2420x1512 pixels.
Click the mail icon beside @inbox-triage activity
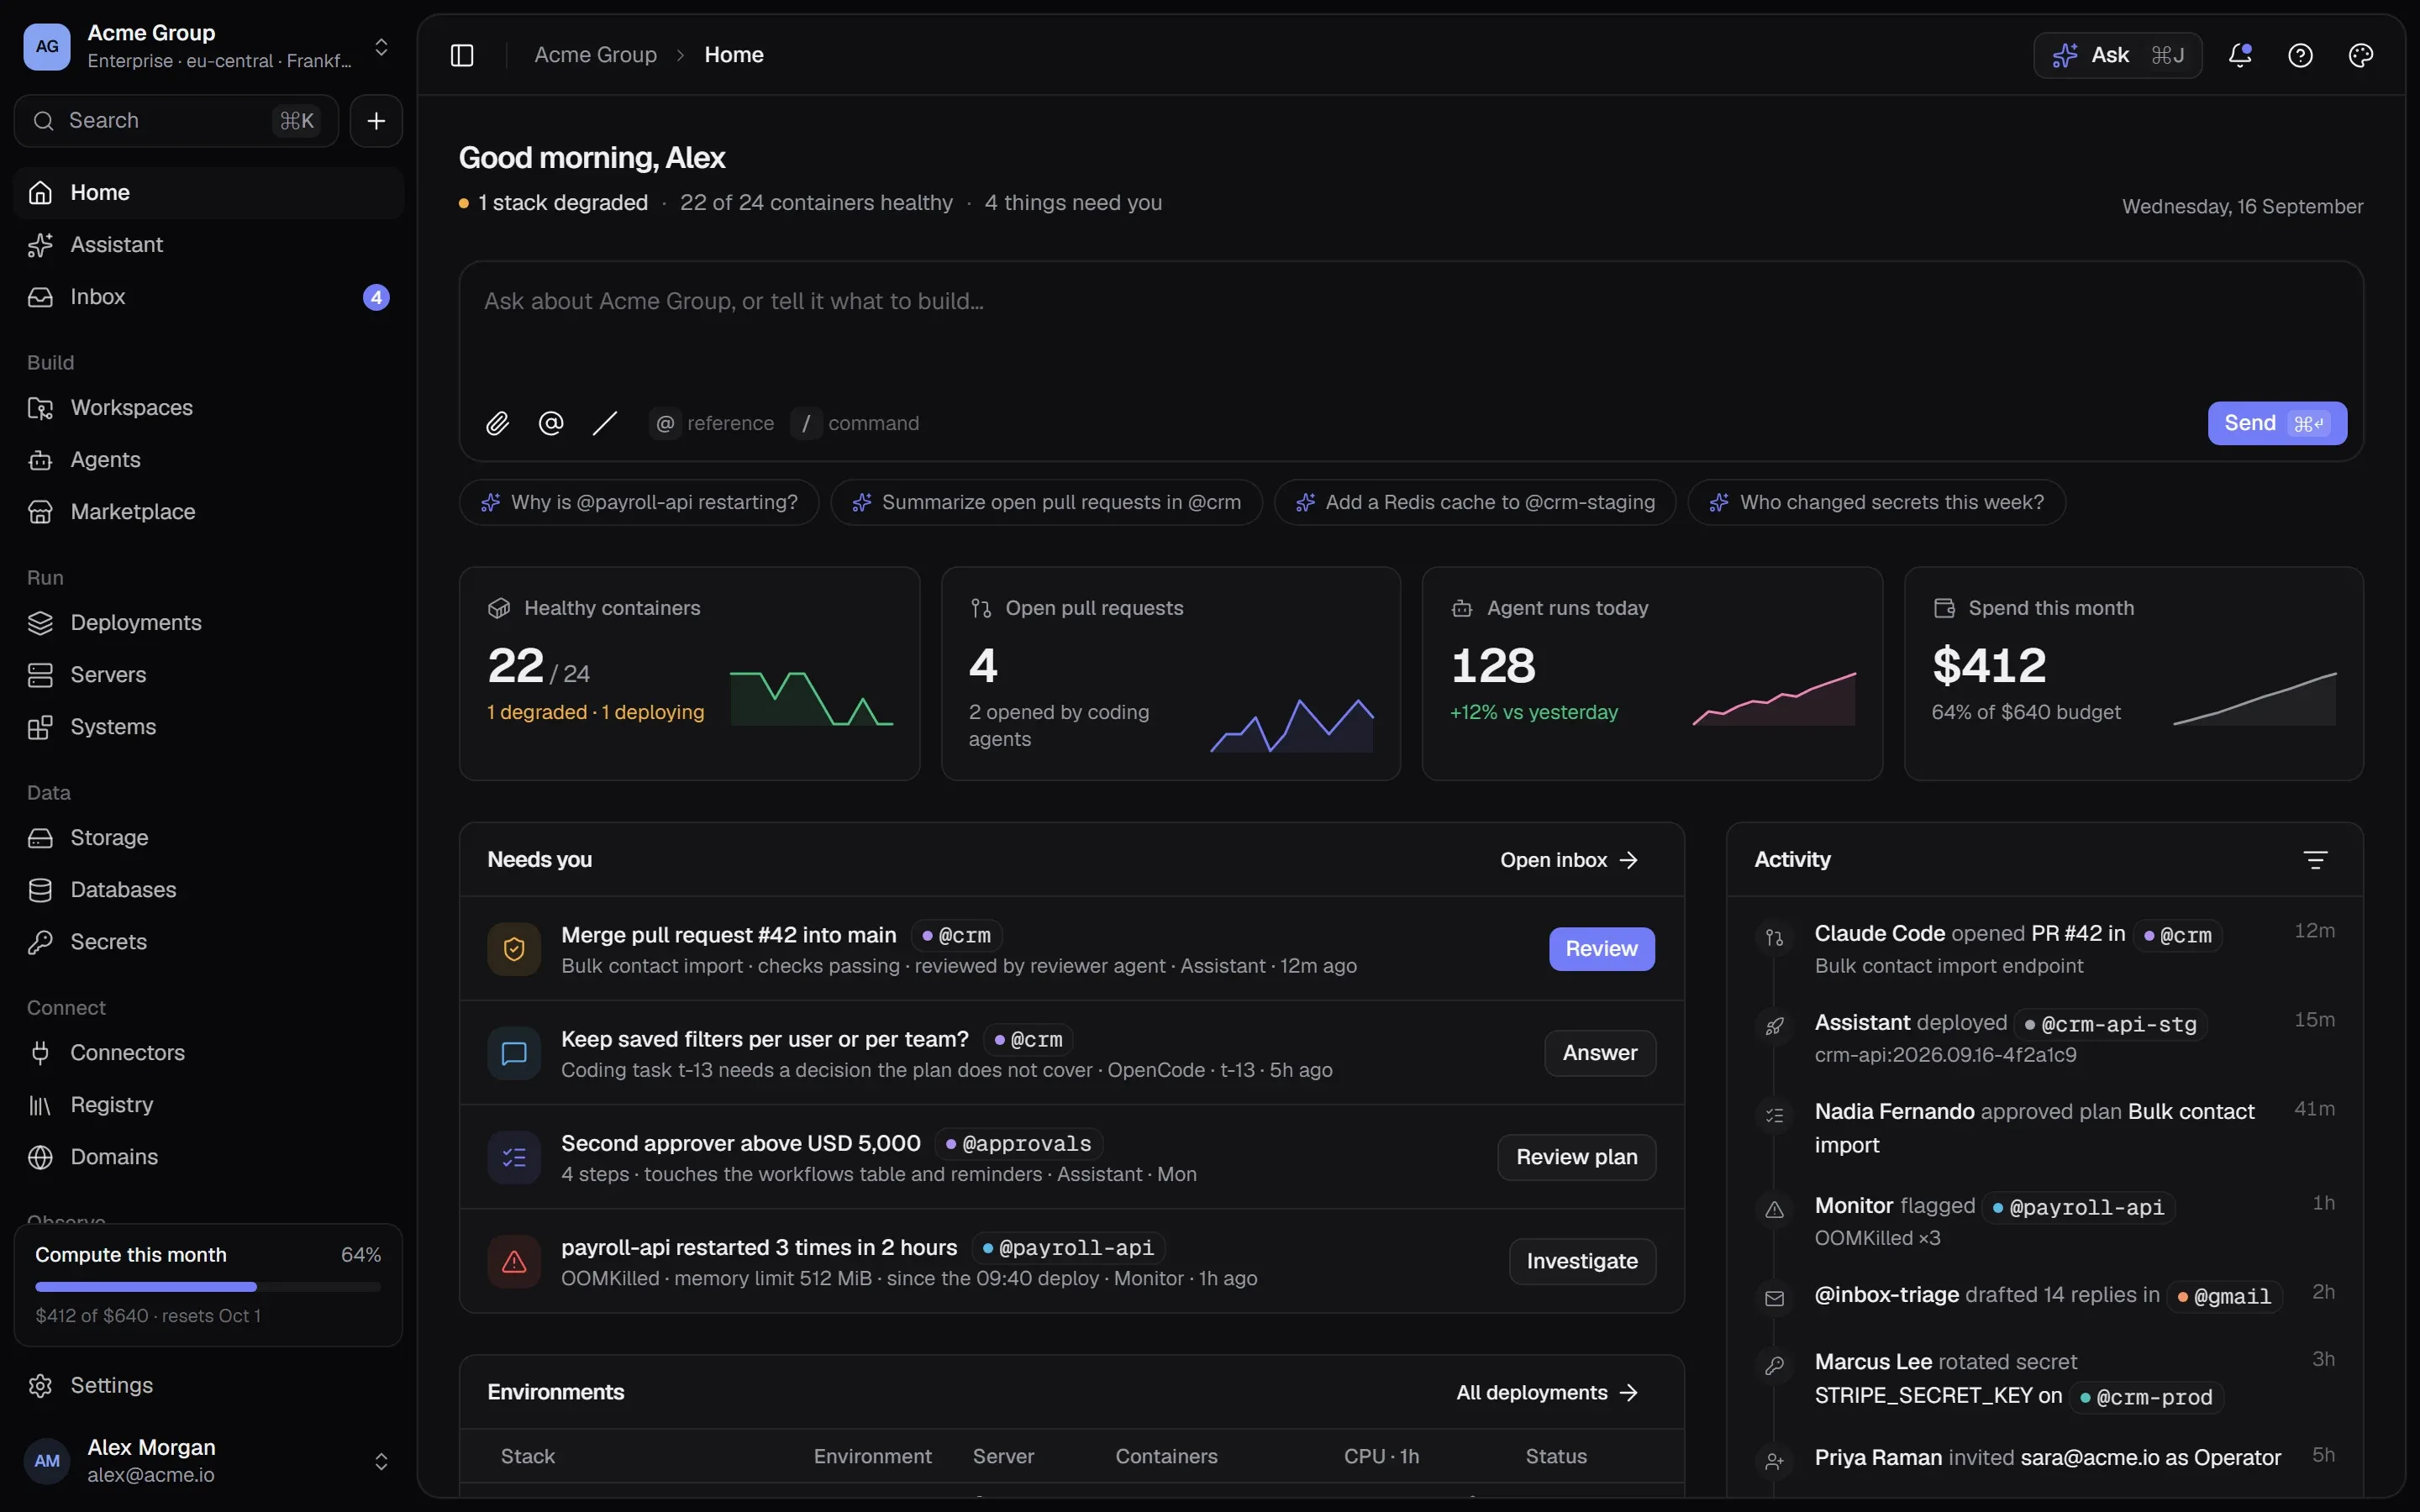1774,1298
